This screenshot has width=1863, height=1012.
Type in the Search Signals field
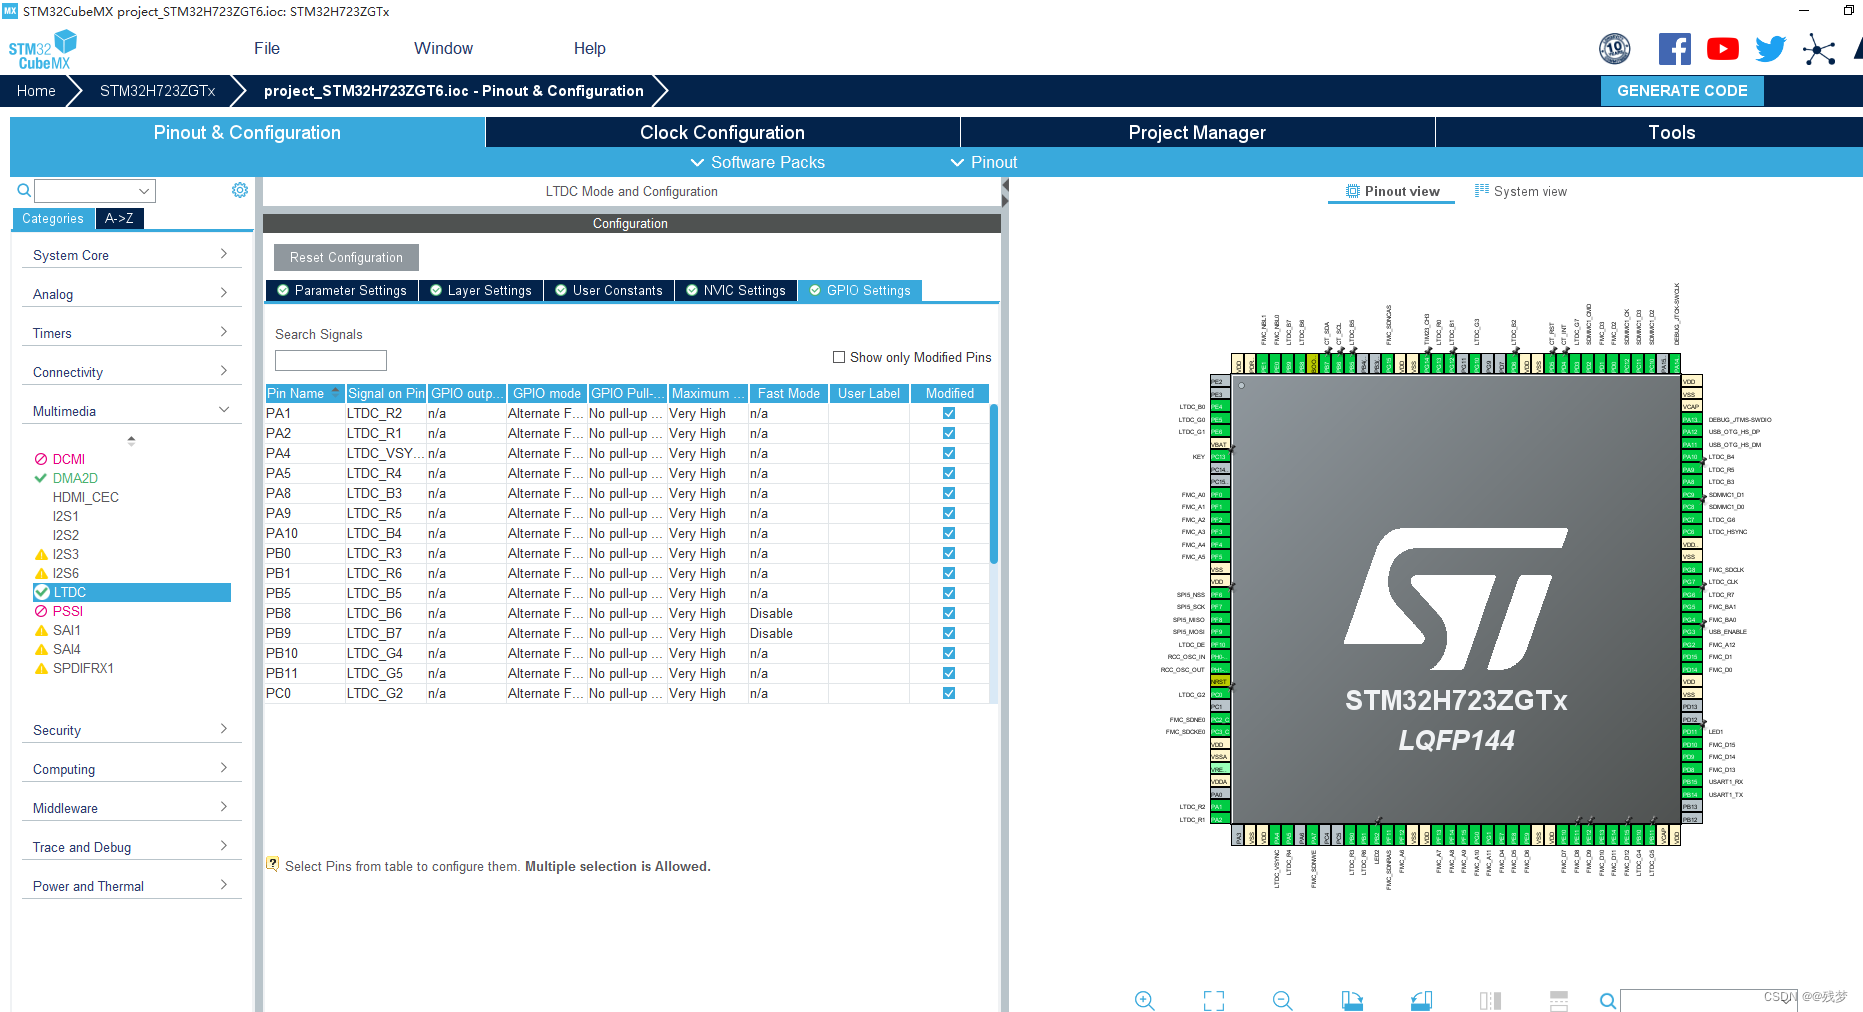tap(330, 360)
